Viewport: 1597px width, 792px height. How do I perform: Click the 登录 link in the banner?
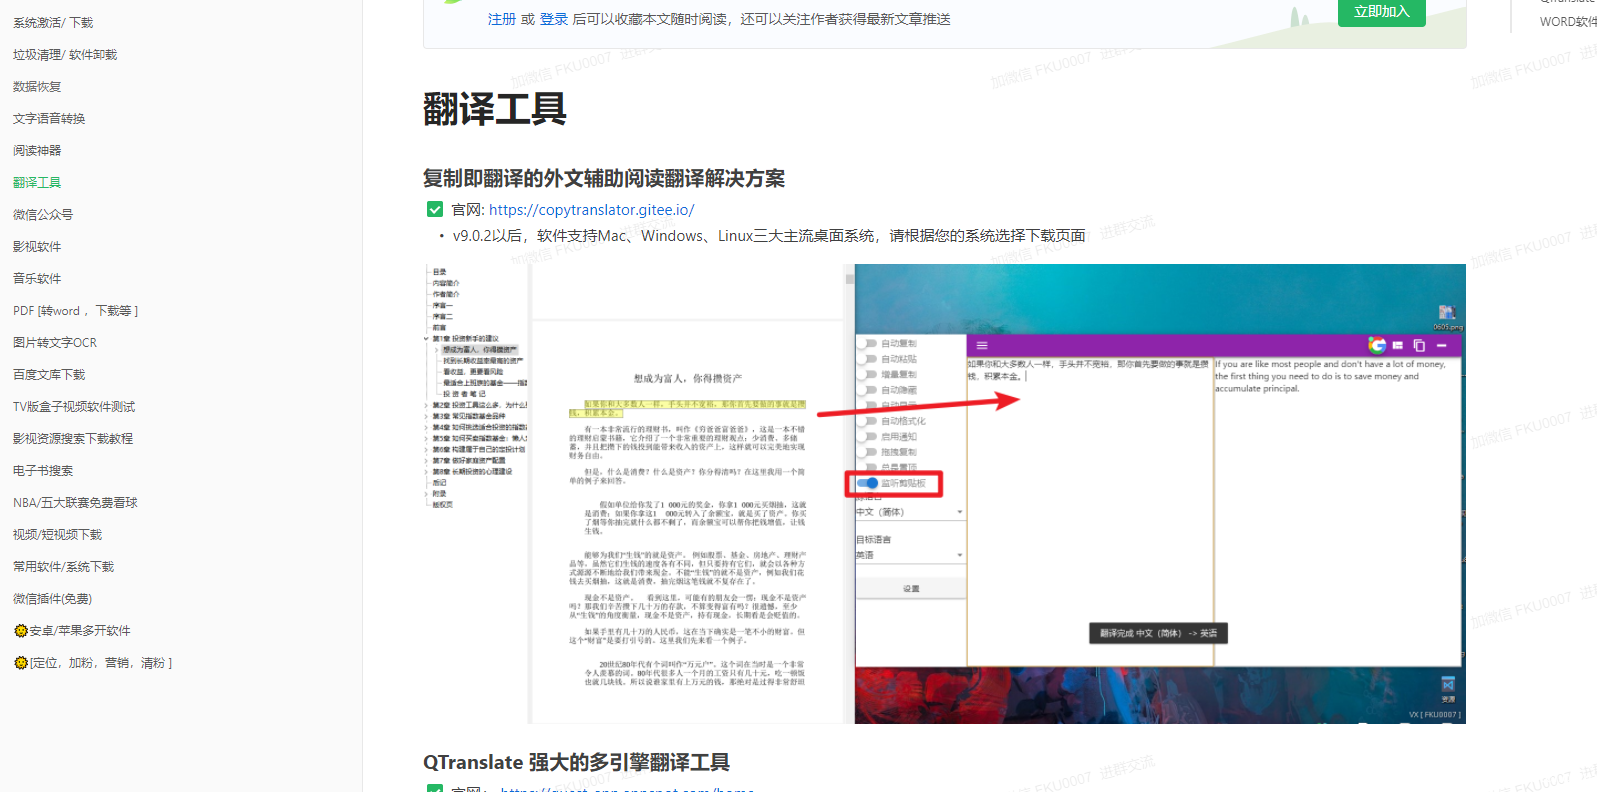click(554, 19)
